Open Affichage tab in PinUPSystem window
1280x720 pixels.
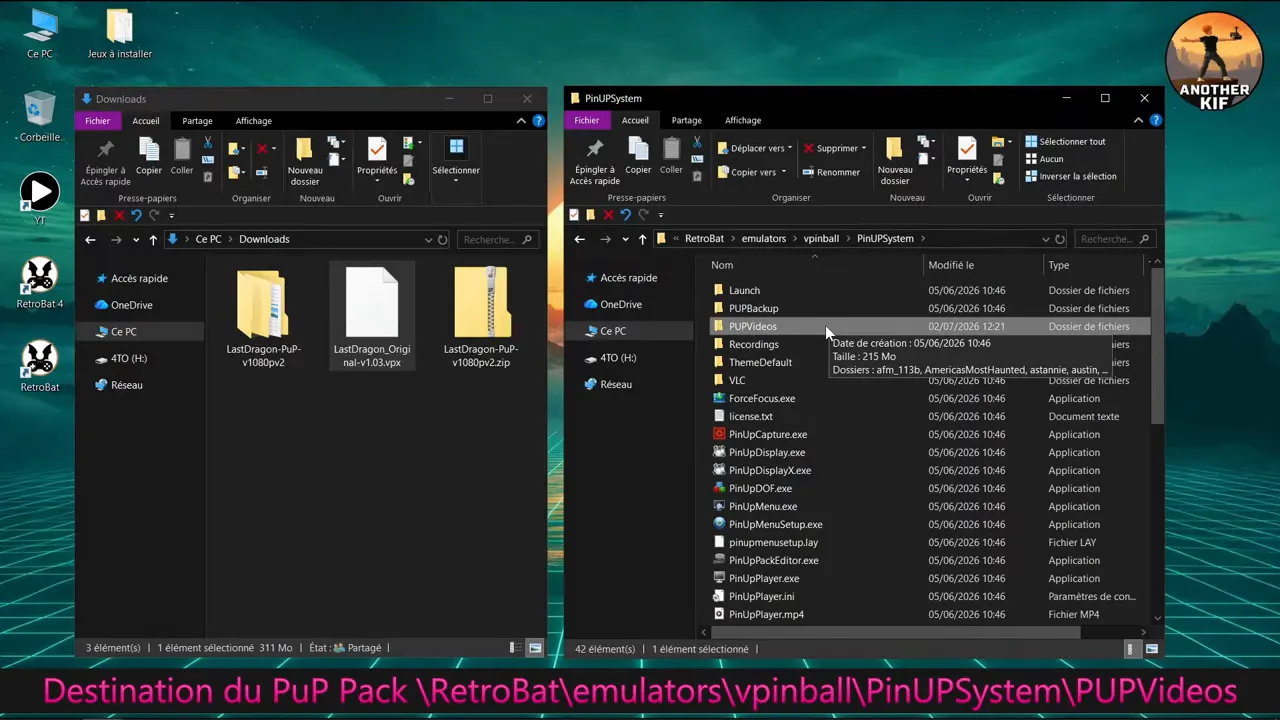point(743,120)
